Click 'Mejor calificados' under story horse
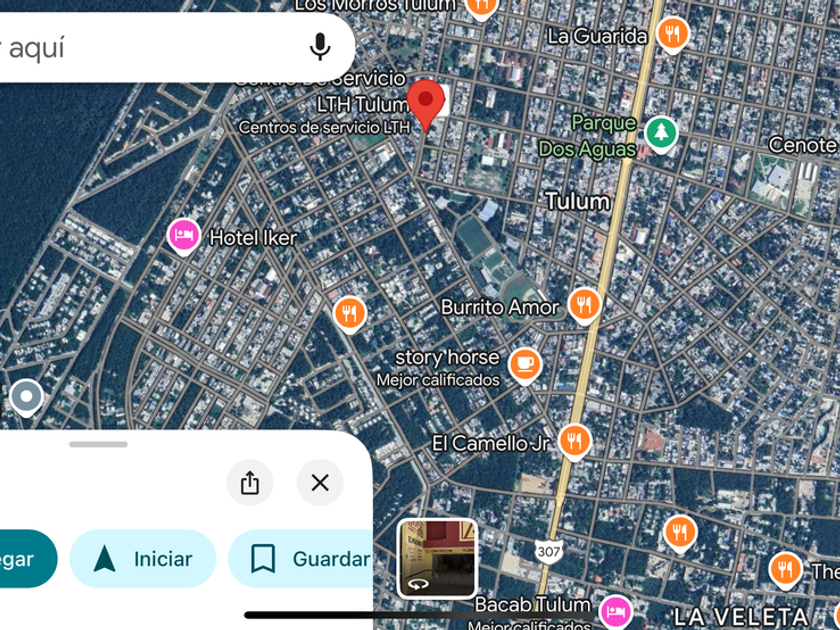This screenshot has height=630, width=840. (438, 380)
